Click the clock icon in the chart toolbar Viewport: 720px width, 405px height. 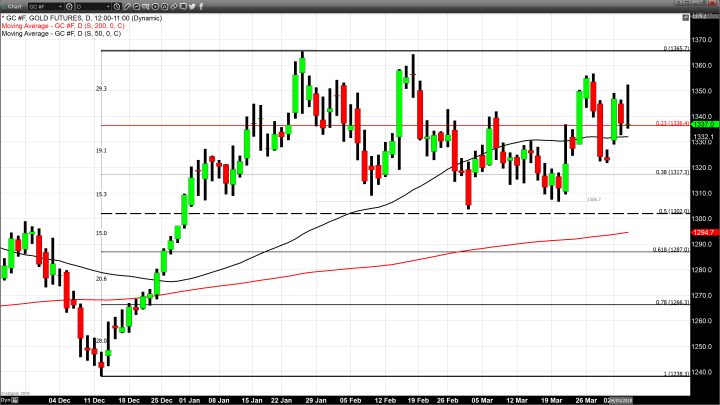click(x=117, y=6)
